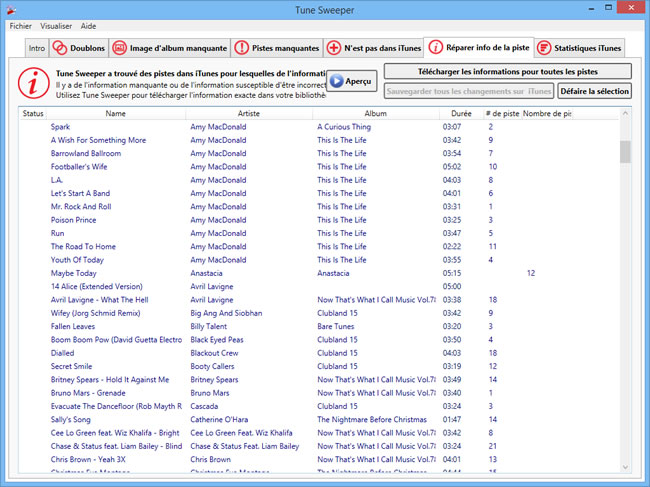This screenshot has width=650, height=487.
Task: Click album A Curious Thing
Action: point(344,127)
